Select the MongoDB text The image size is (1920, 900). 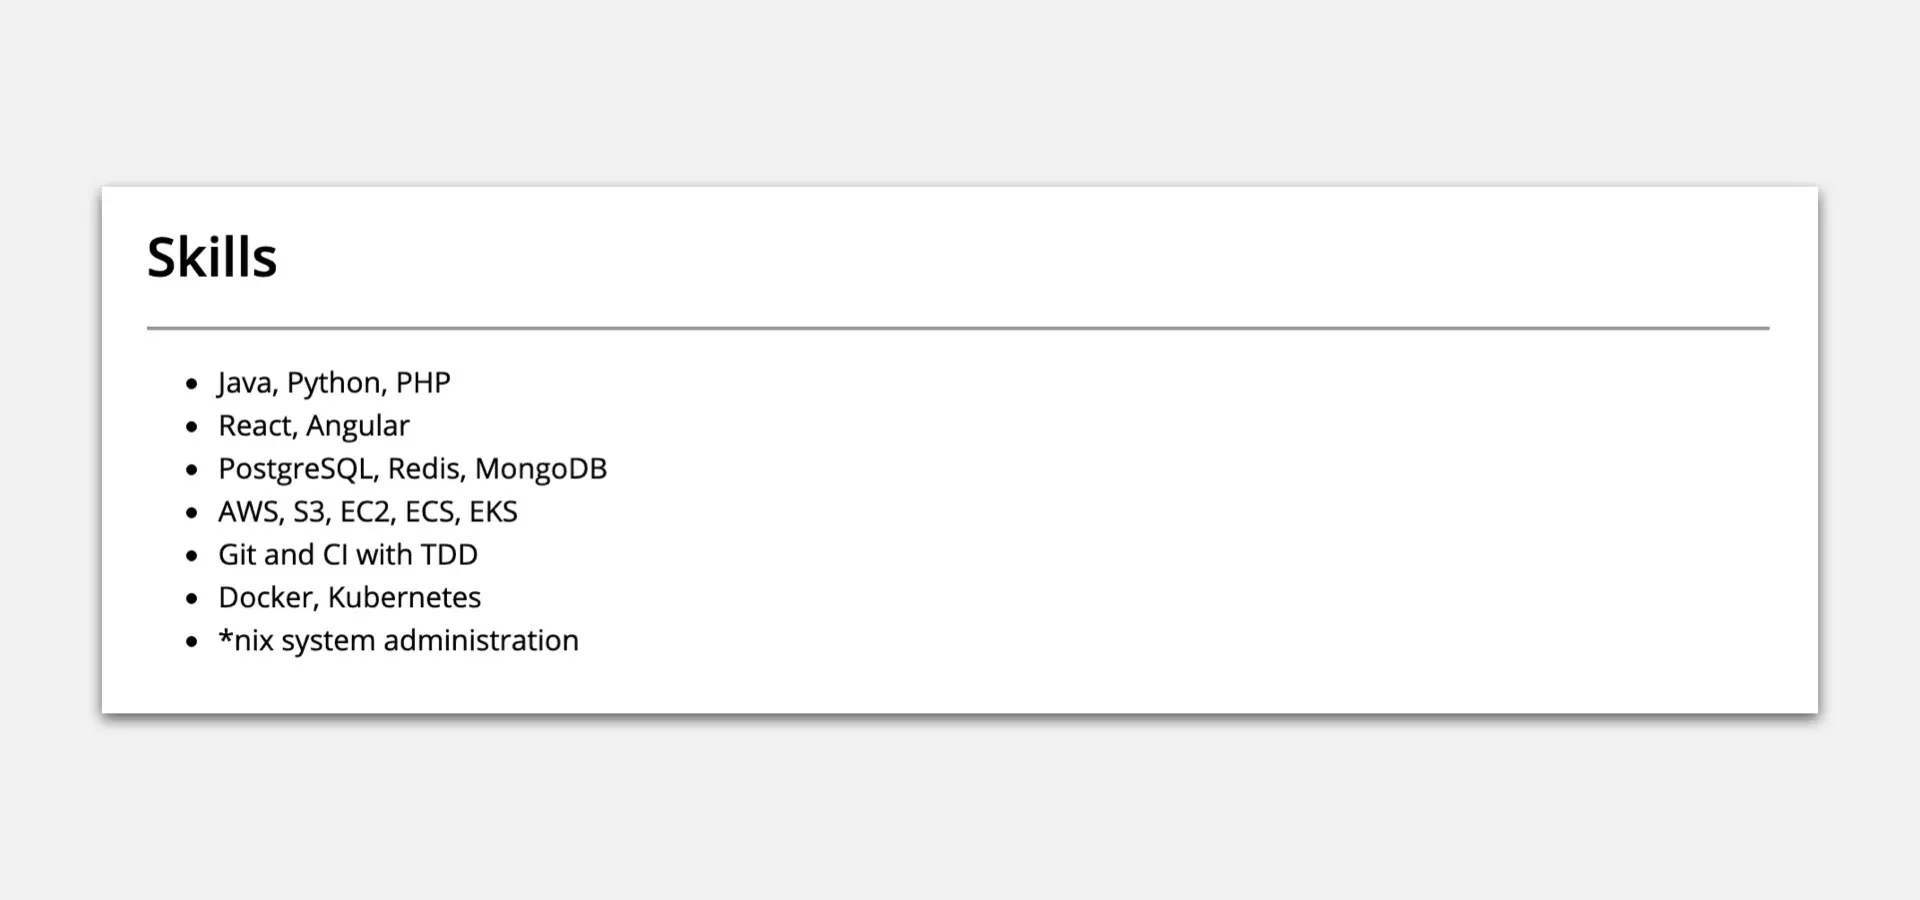(x=541, y=469)
